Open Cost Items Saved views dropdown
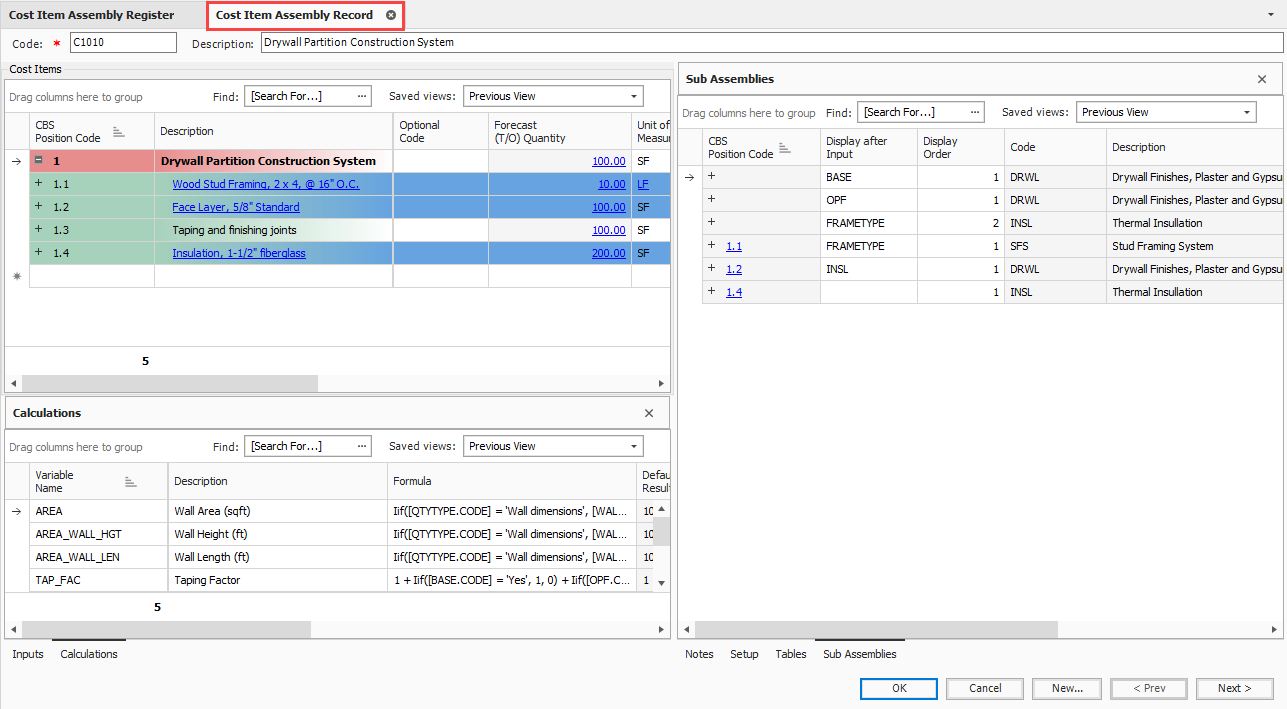The image size is (1287, 709). 634,96
